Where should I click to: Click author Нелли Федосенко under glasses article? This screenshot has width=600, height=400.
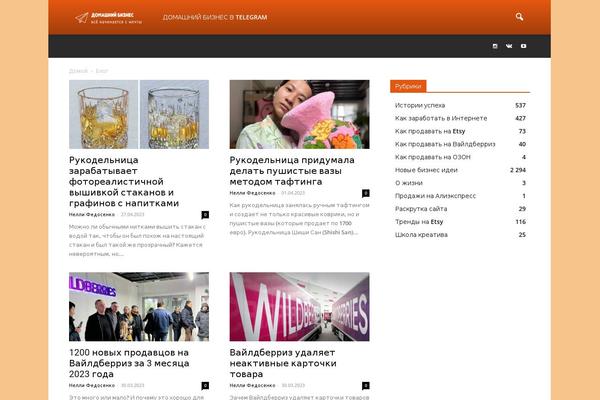pyautogui.click(x=92, y=215)
